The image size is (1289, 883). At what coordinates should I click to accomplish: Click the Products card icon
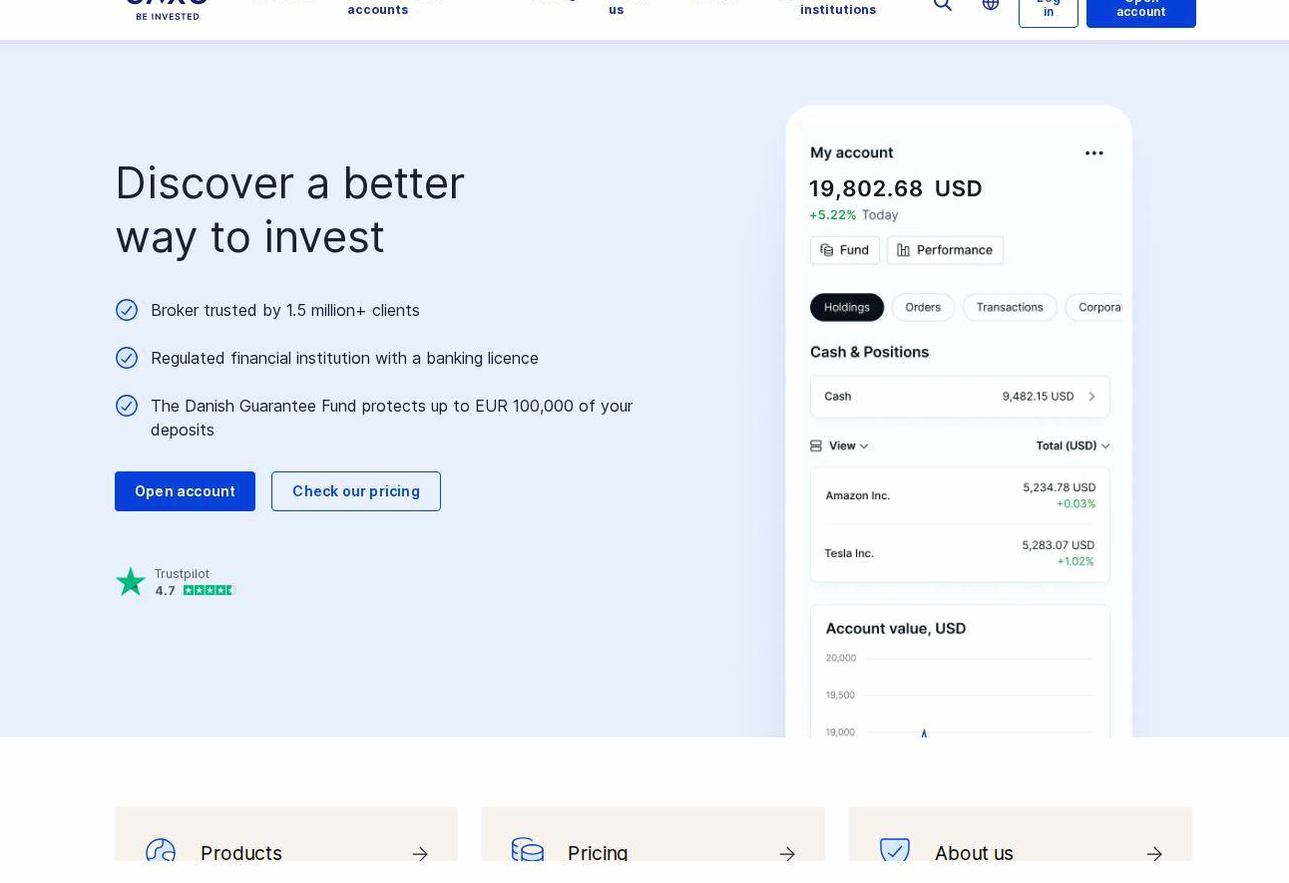[x=160, y=851]
